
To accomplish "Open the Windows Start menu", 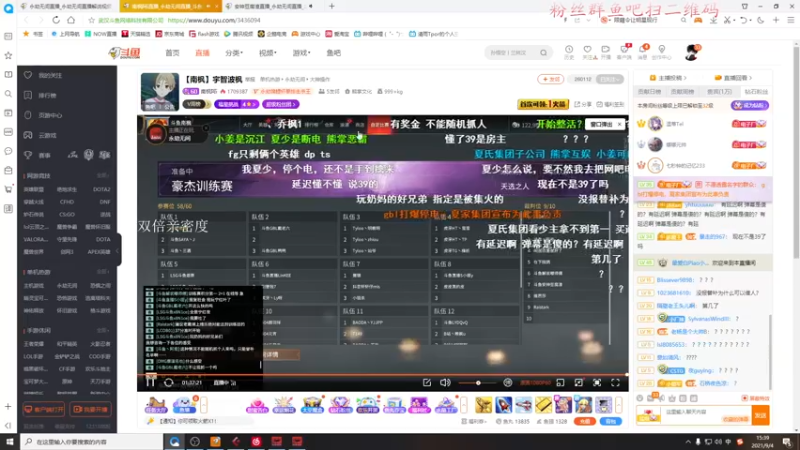I will (10, 441).
